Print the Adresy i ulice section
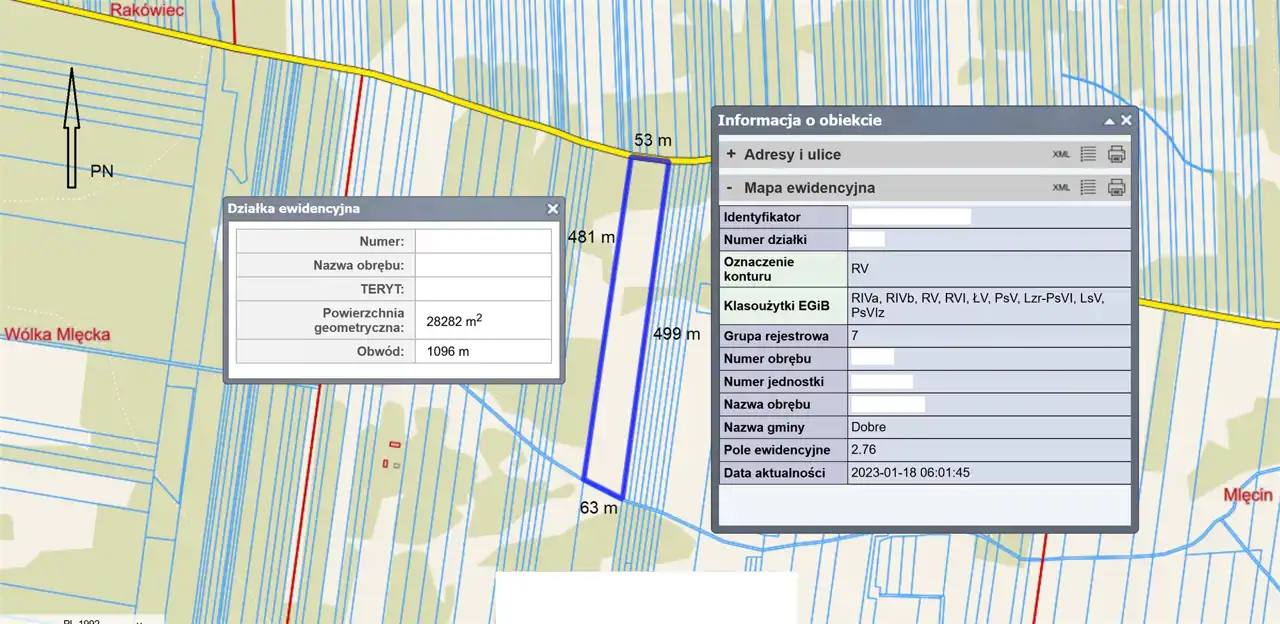Viewport: 1280px width, 624px height. pyautogui.click(x=1117, y=155)
